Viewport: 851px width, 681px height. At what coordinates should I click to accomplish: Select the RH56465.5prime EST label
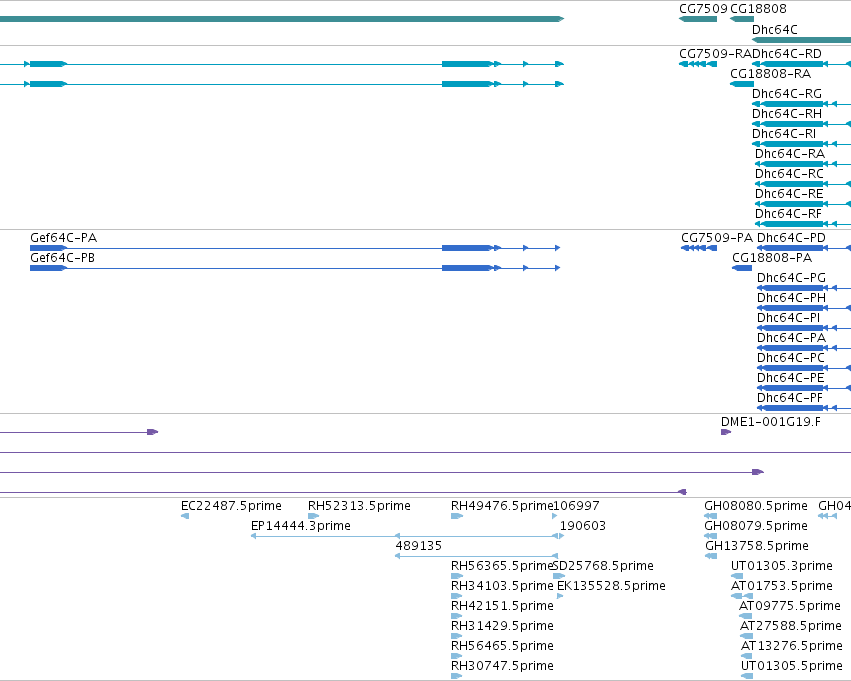tap(503, 646)
